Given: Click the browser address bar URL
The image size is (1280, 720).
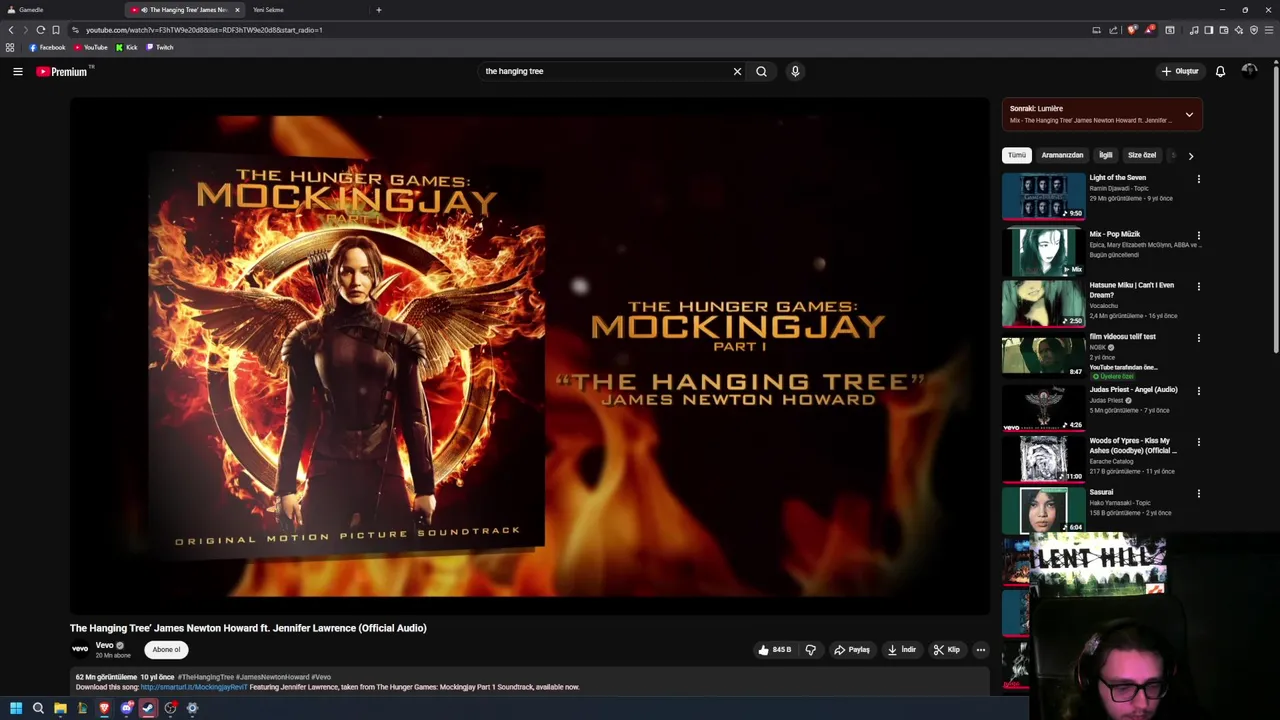Looking at the screenshot, I should [x=204, y=30].
